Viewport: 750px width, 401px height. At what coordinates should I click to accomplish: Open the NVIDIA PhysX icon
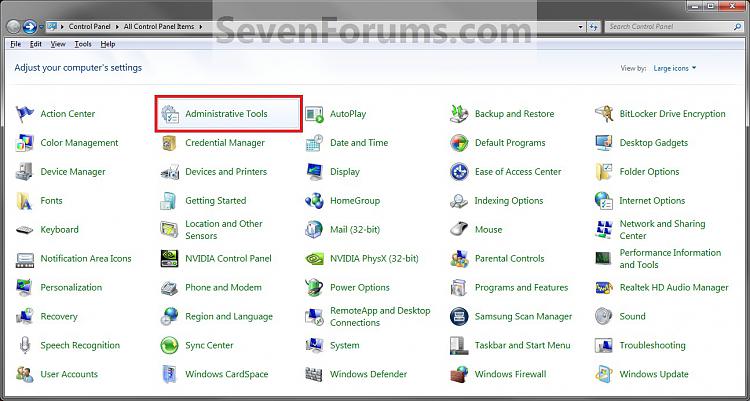pos(314,259)
